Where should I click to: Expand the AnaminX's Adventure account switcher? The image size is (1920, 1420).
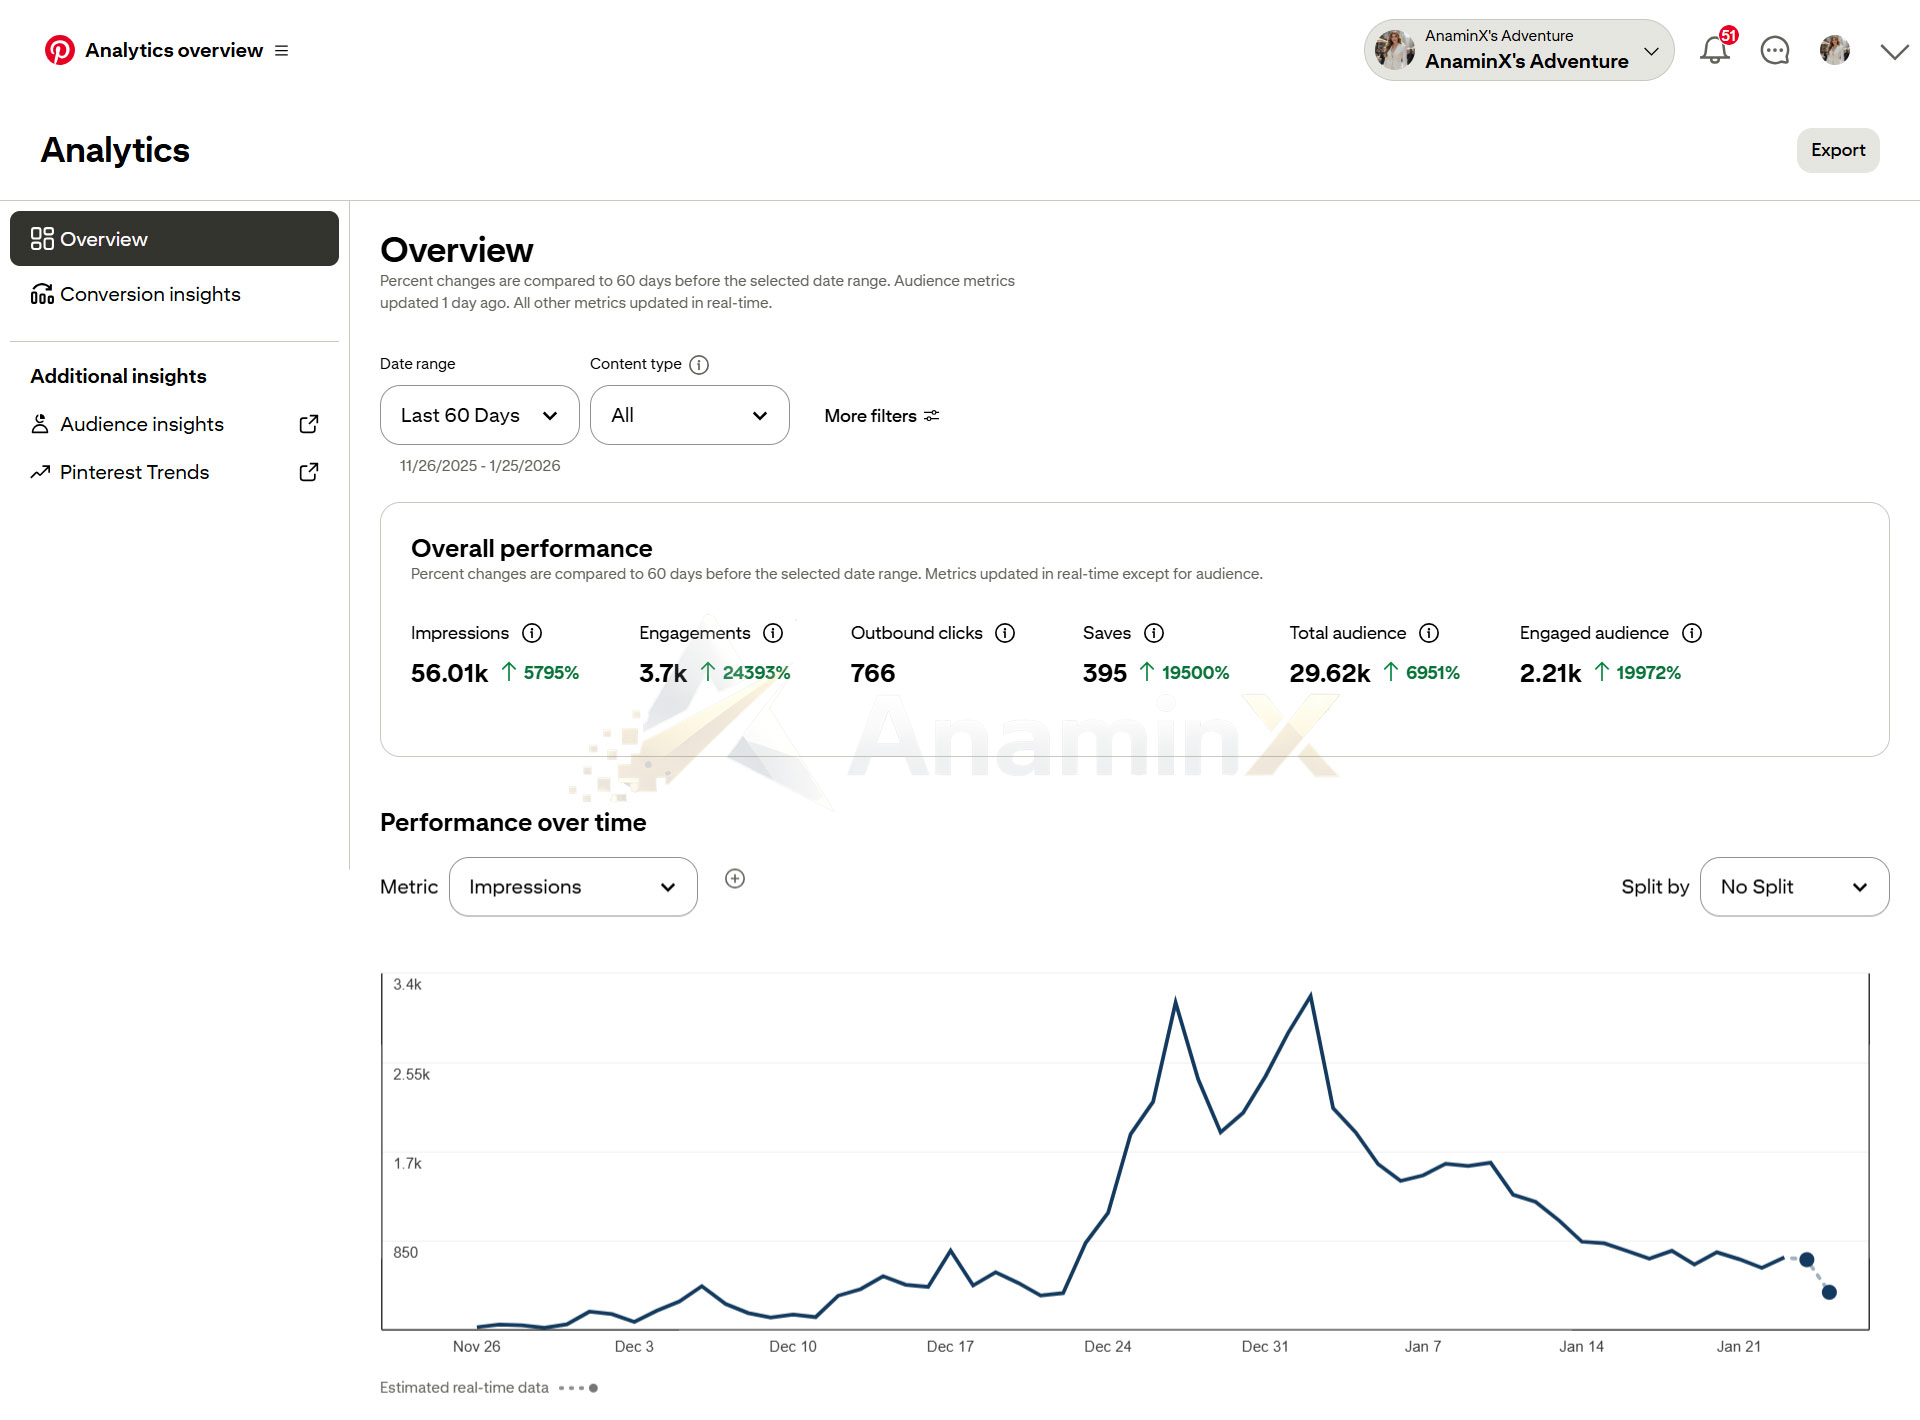[1519, 50]
